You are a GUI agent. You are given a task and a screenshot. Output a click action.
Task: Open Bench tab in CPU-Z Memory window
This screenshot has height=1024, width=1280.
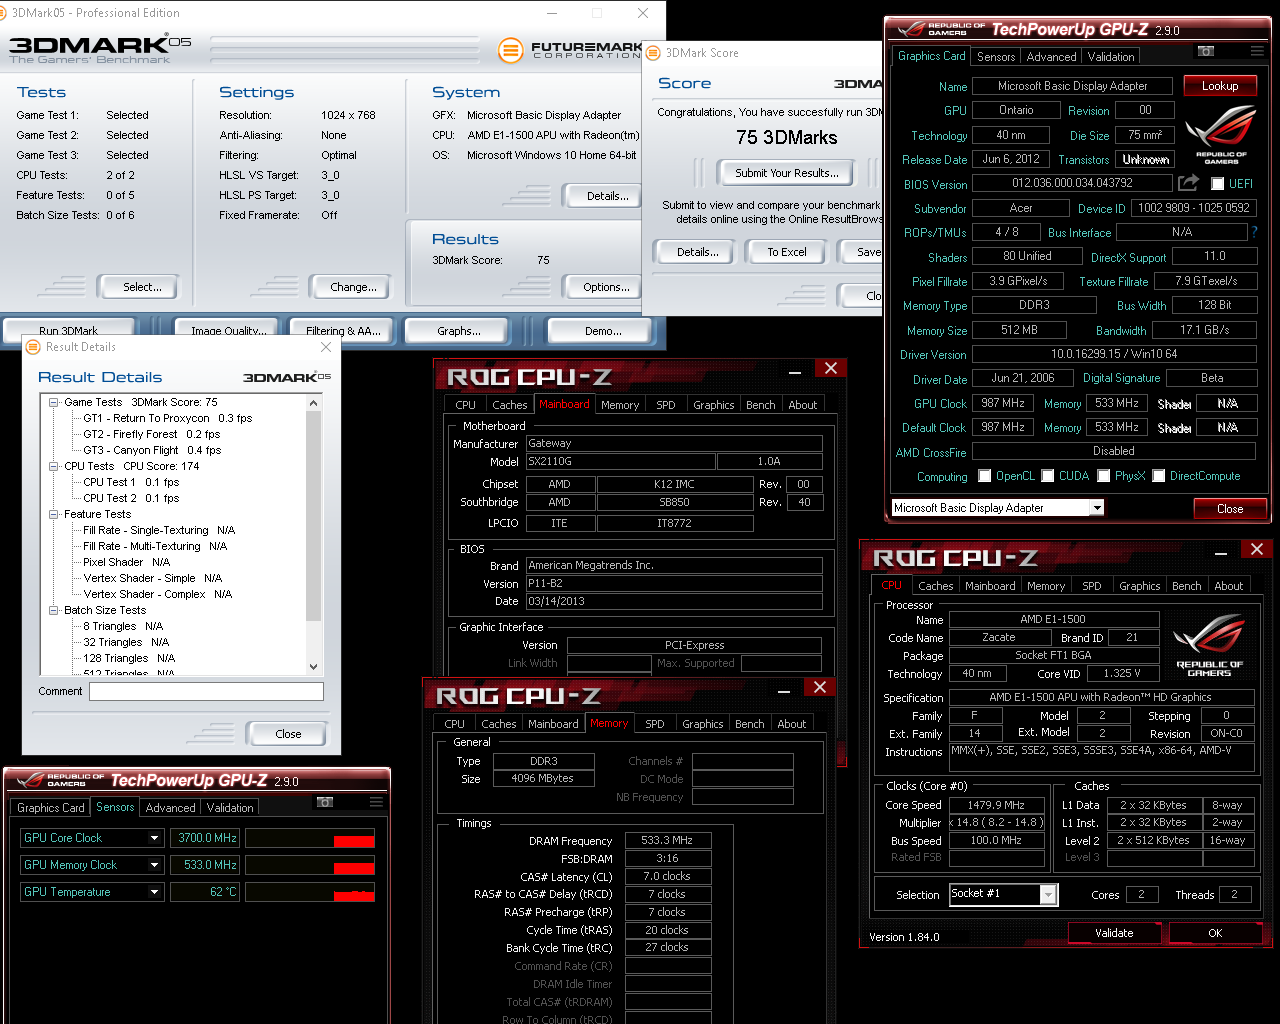pyautogui.click(x=750, y=724)
